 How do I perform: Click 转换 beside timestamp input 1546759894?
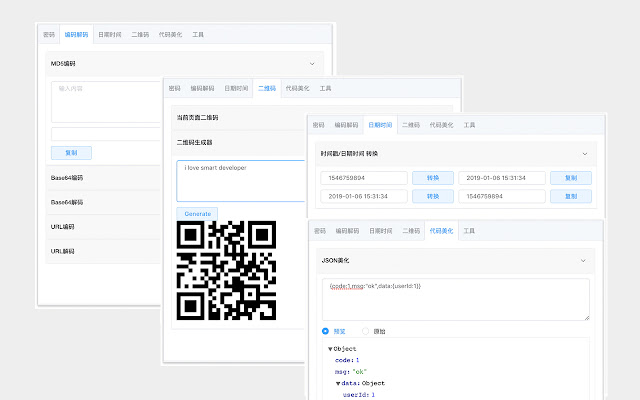click(x=433, y=178)
